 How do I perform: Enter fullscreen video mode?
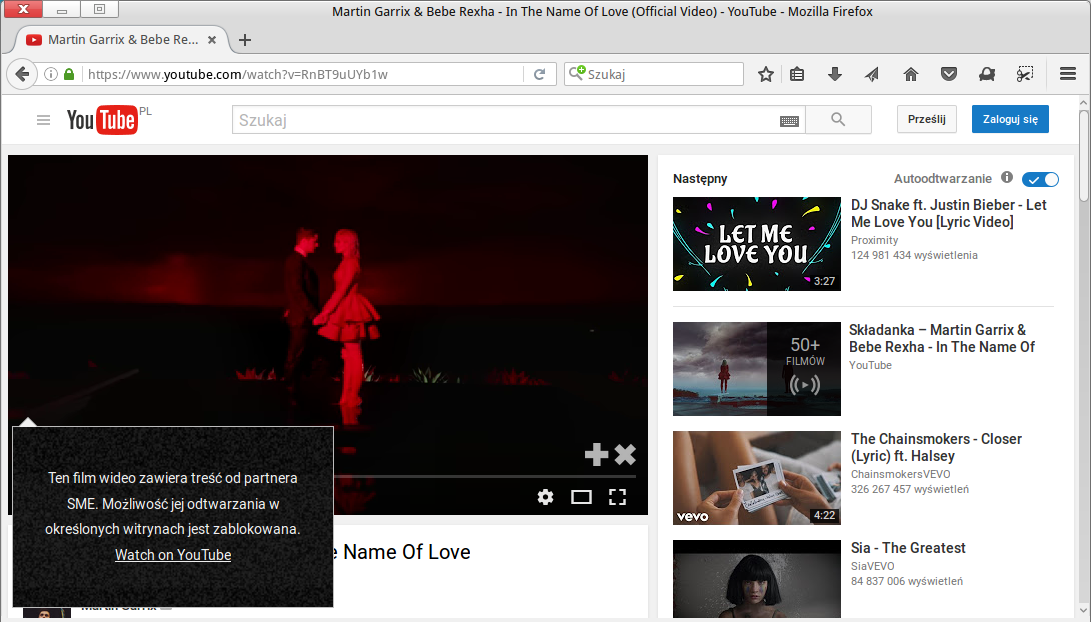[617, 497]
